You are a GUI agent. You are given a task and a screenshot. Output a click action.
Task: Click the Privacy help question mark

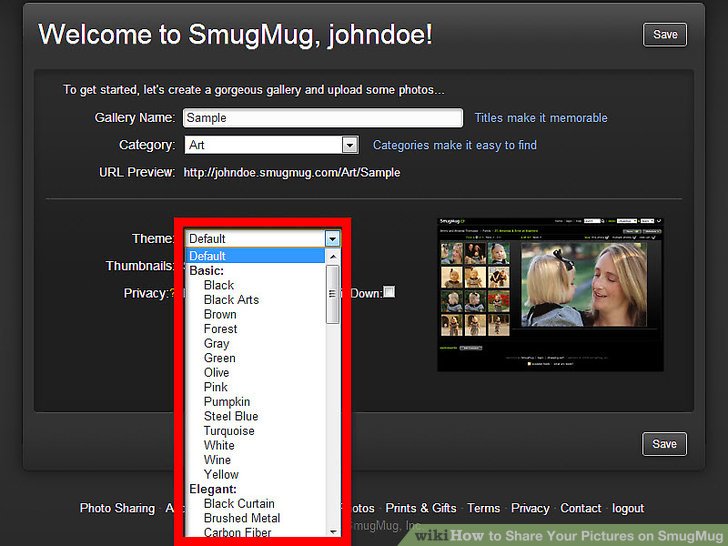(x=172, y=293)
